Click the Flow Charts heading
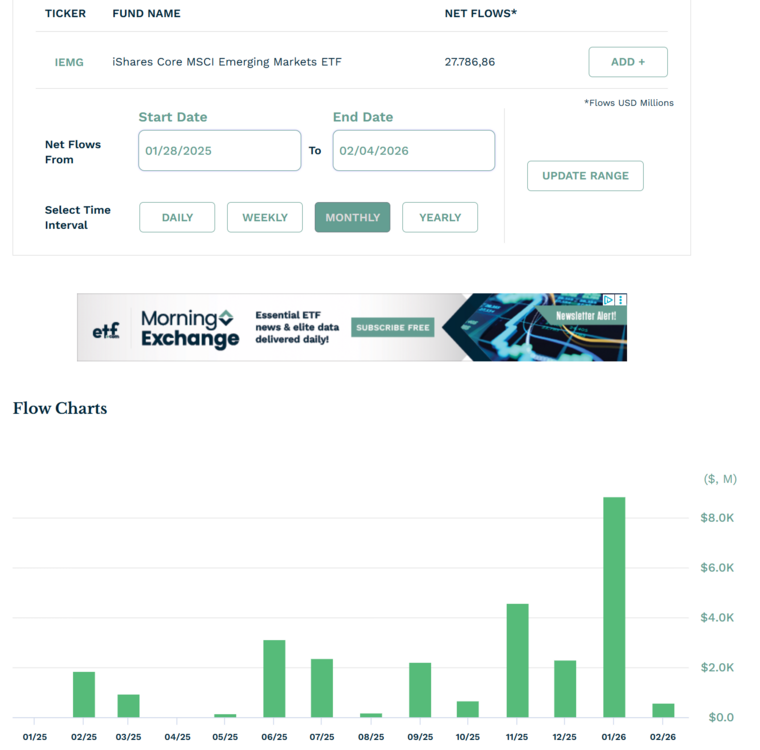Screen dimensions: 760x750 (60, 408)
